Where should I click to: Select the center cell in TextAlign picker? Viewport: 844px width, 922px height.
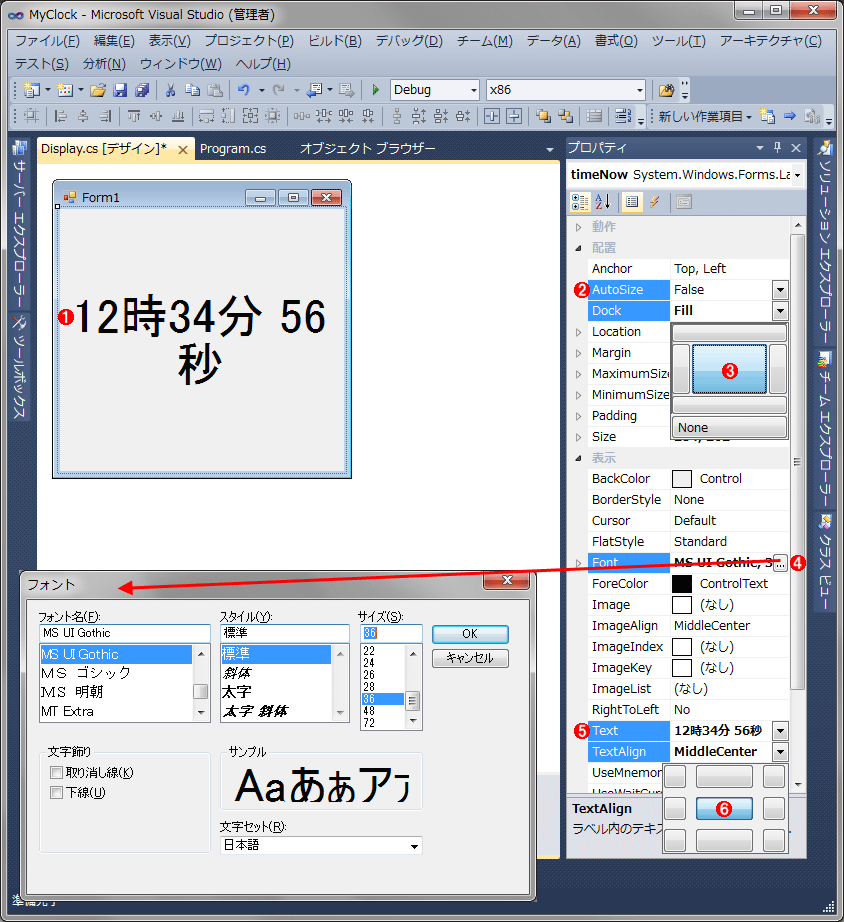coord(724,808)
